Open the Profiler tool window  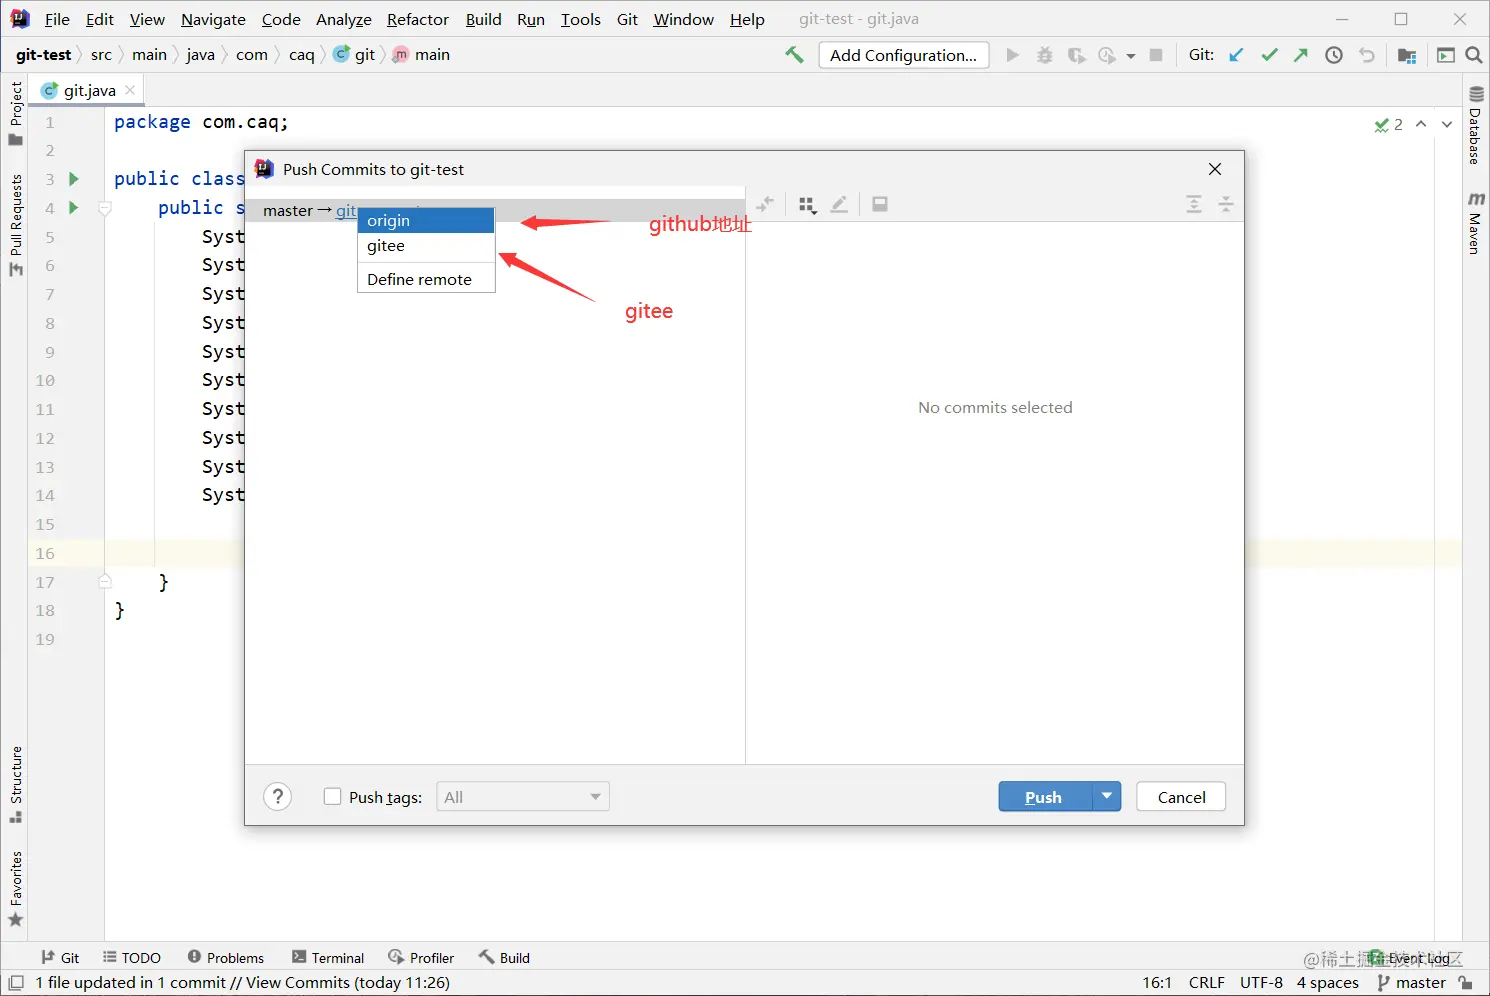421,957
